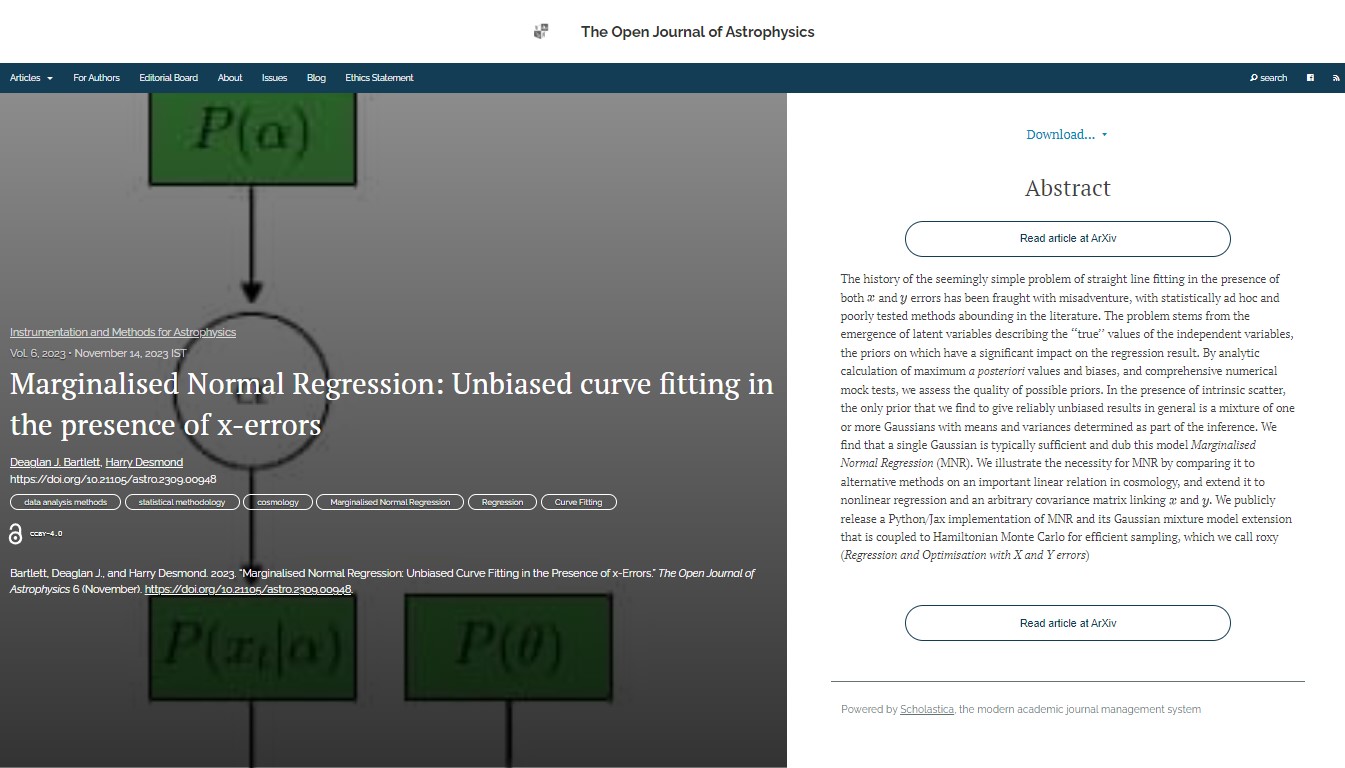Viewport: 1345px width, 768px height.
Task: Select the 'Curve Fitting' keyword tag
Action: click(578, 502)
